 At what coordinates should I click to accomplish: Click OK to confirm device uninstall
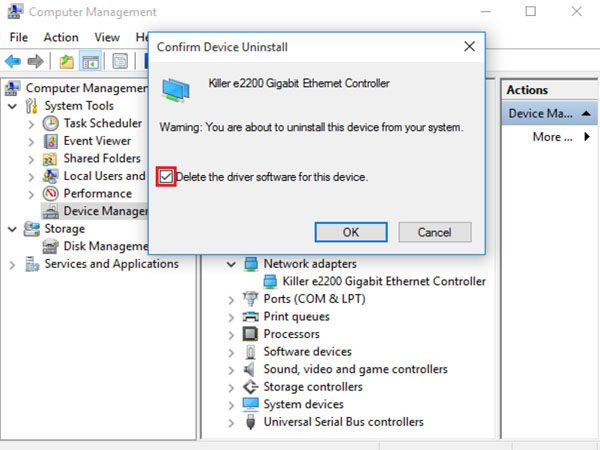[350, 232]
